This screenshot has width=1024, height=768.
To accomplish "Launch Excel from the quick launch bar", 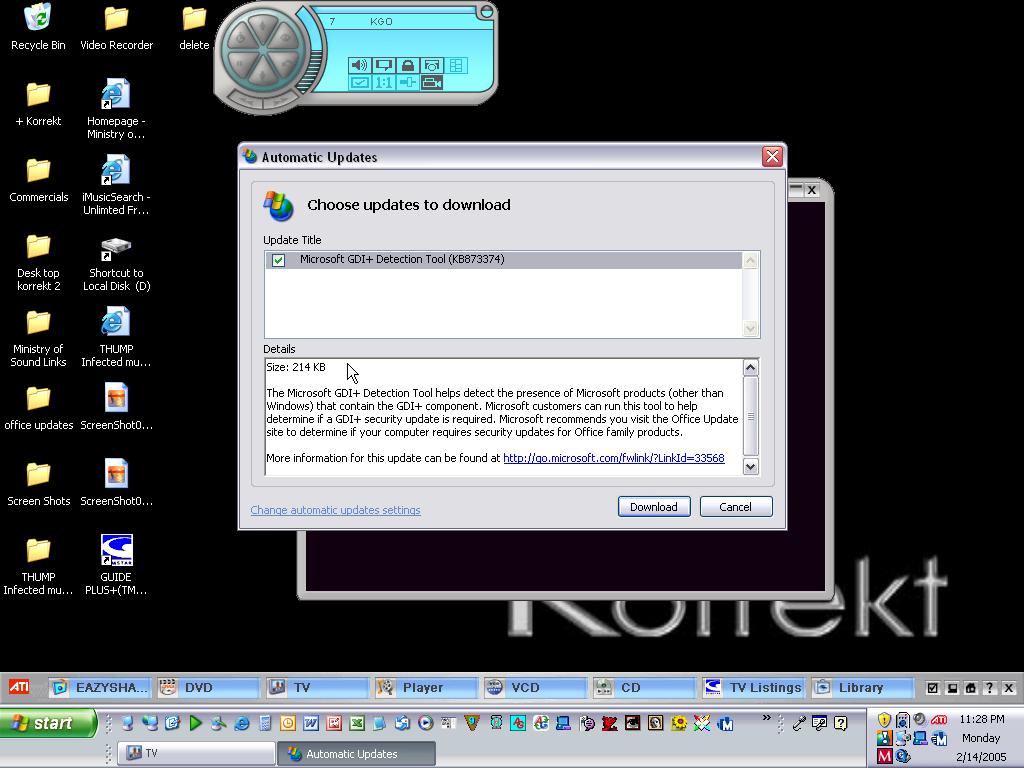I will tap(357, 723).
